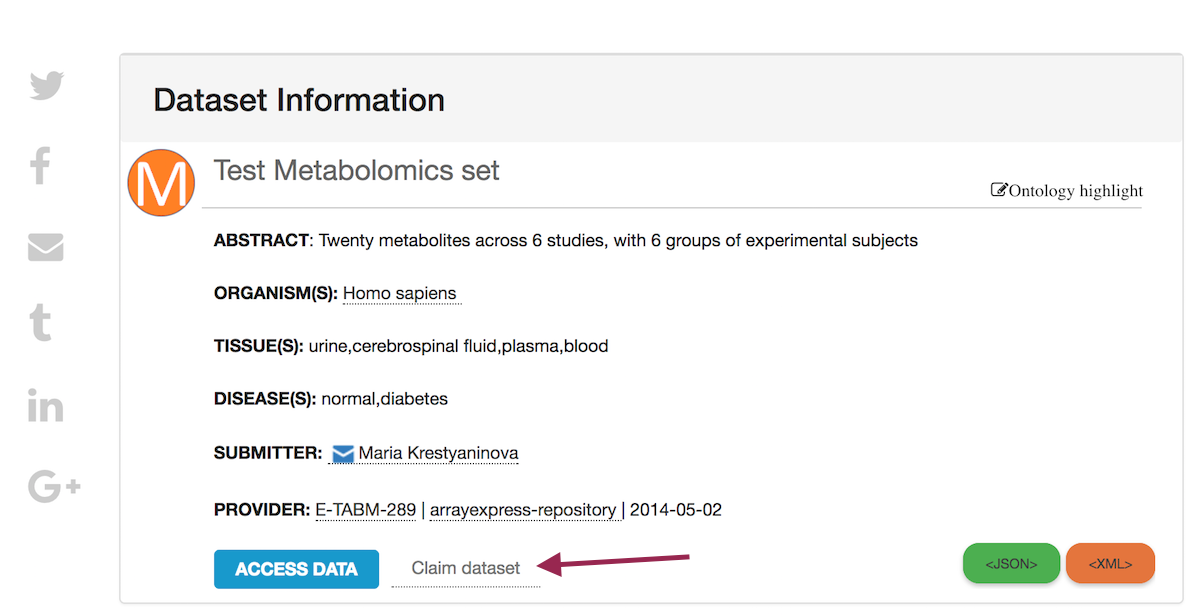This screenshot has height=616, width=1200.
Task: Open submitter Maria Krestyaninova link
Action: click(438, 453)
